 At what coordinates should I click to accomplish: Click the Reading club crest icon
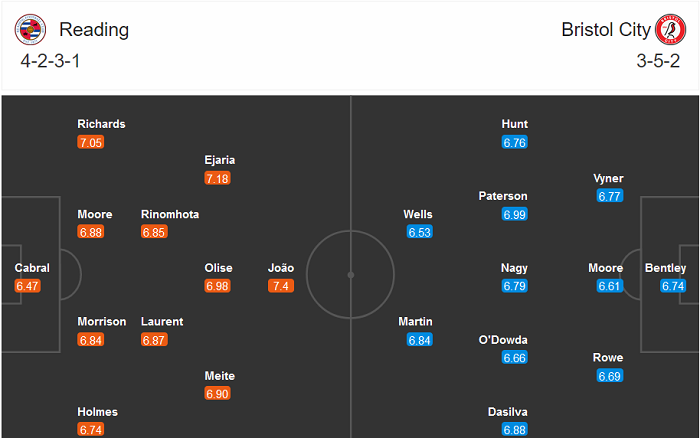click(30, 30)
